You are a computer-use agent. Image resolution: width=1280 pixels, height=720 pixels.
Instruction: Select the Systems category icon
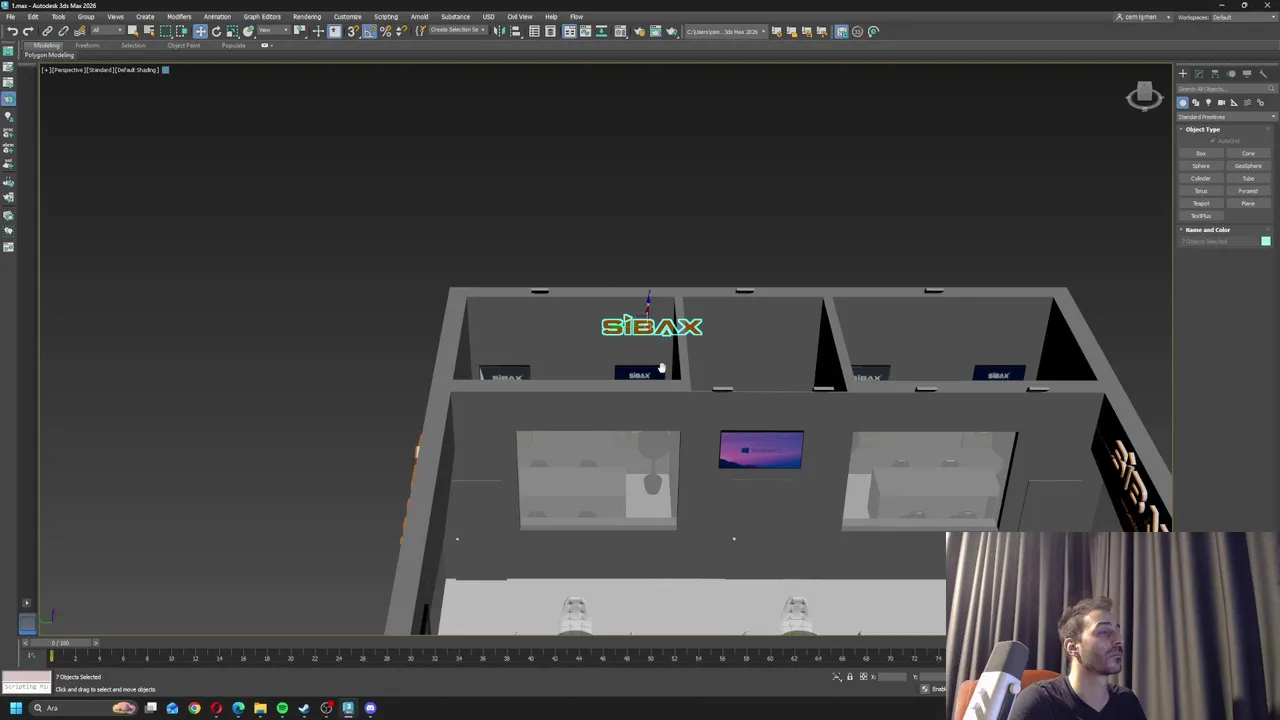click(1260, 102)
